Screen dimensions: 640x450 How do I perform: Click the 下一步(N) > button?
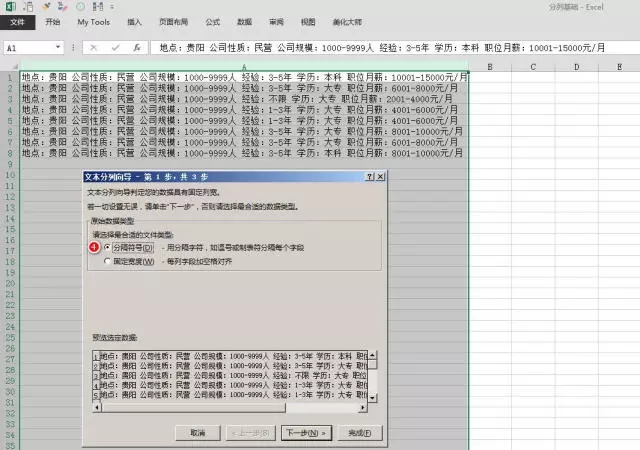tap(306, 433)
